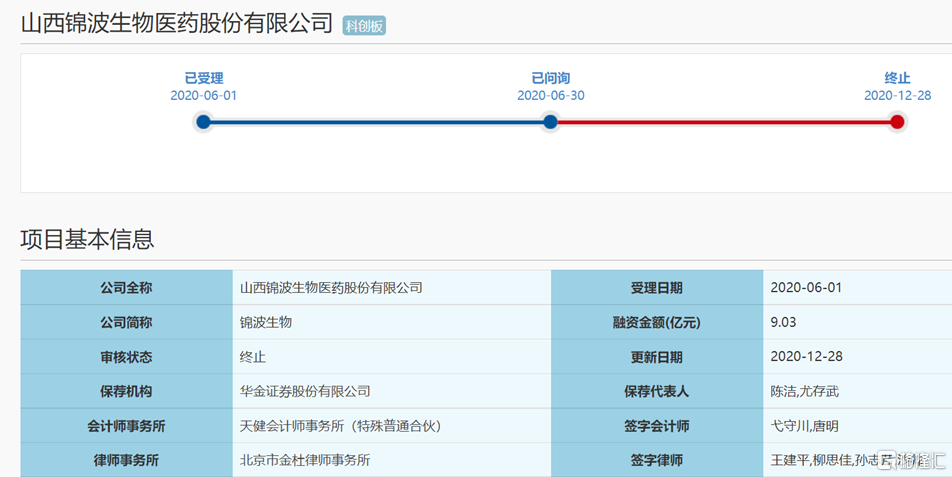Click the 受理日期 header cell
The image size is (952, 477).
pyautogui.click(x=656, y=288)
